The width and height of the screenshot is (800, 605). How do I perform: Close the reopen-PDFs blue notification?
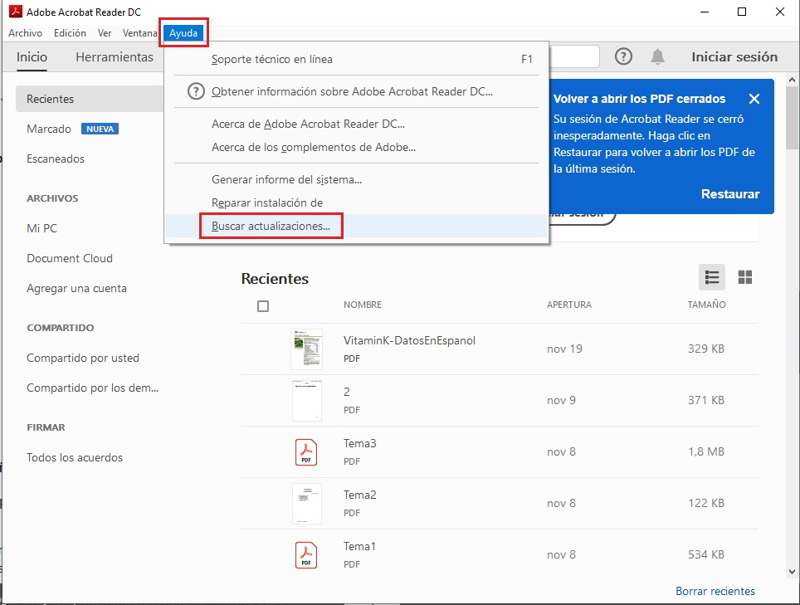click(x=754, y=99)
